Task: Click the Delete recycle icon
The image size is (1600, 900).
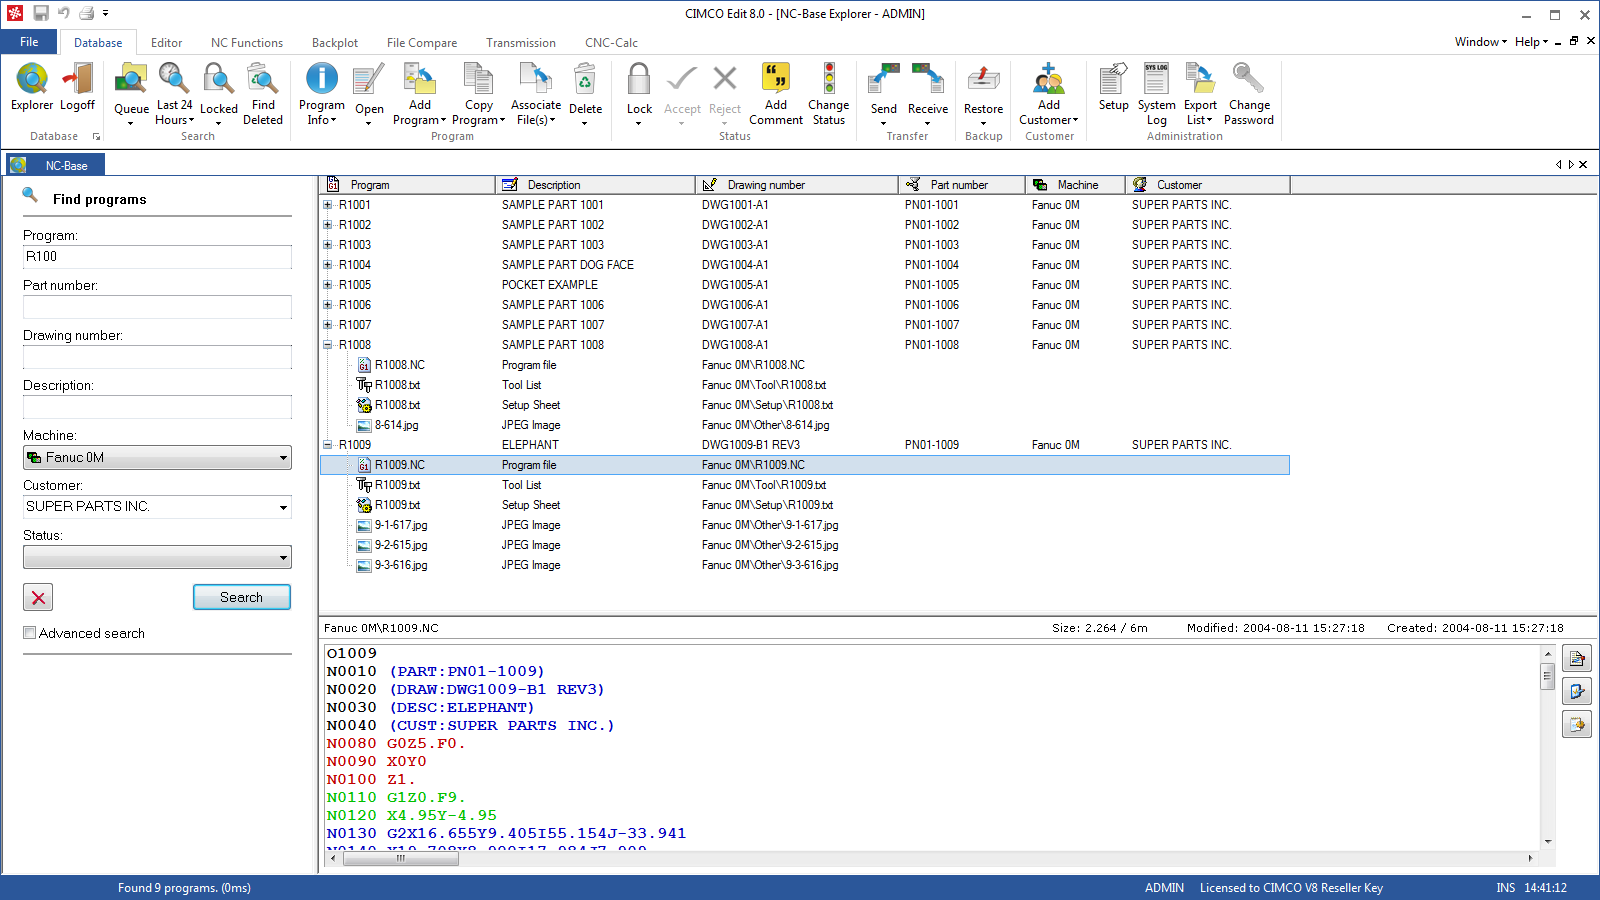Action: [585, 94]
